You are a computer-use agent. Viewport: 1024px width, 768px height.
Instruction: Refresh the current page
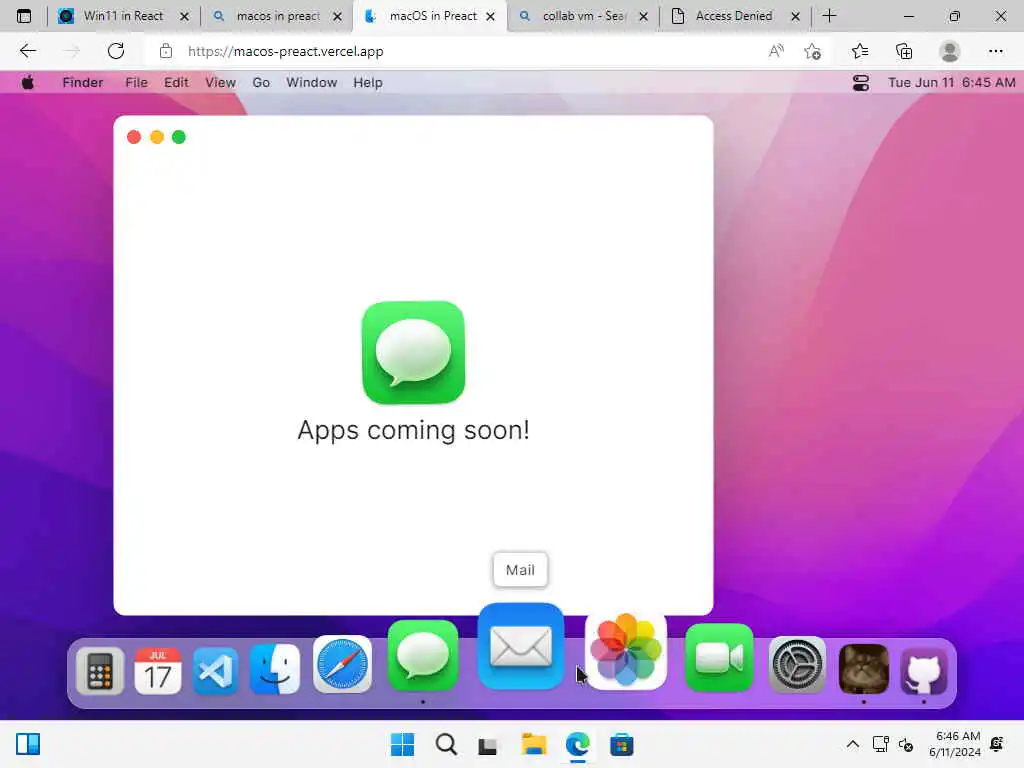tap(116, 51)
